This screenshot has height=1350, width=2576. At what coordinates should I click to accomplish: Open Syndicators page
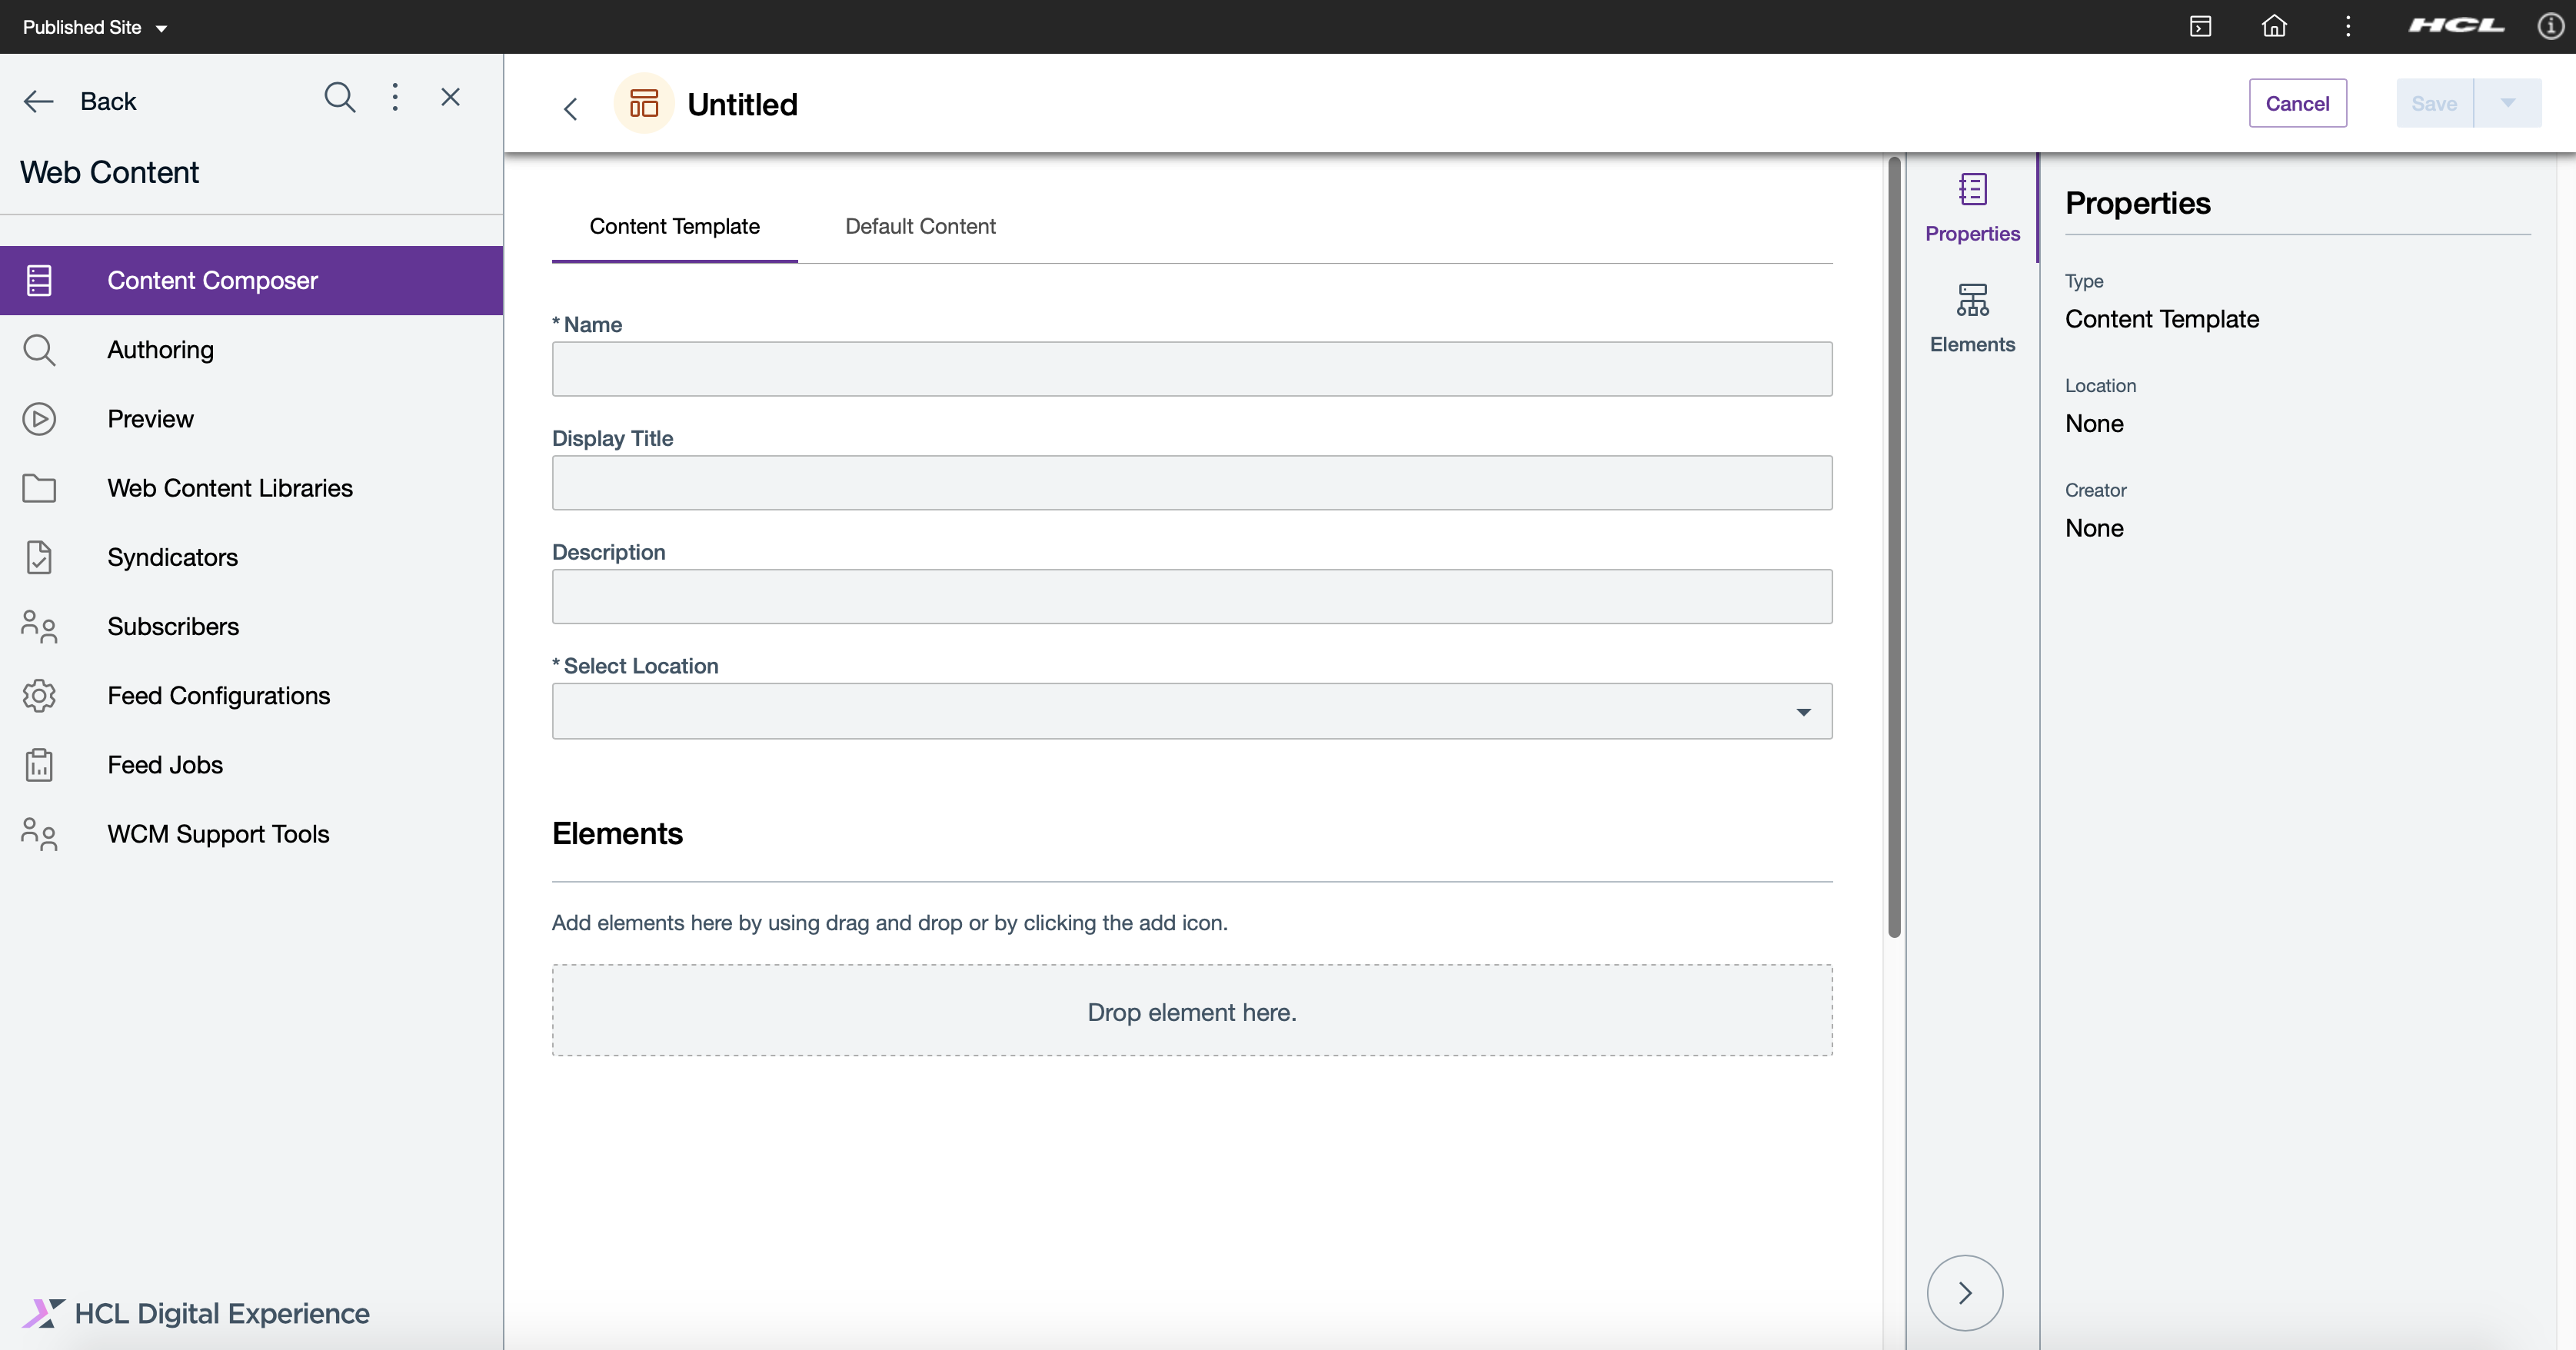251,557
